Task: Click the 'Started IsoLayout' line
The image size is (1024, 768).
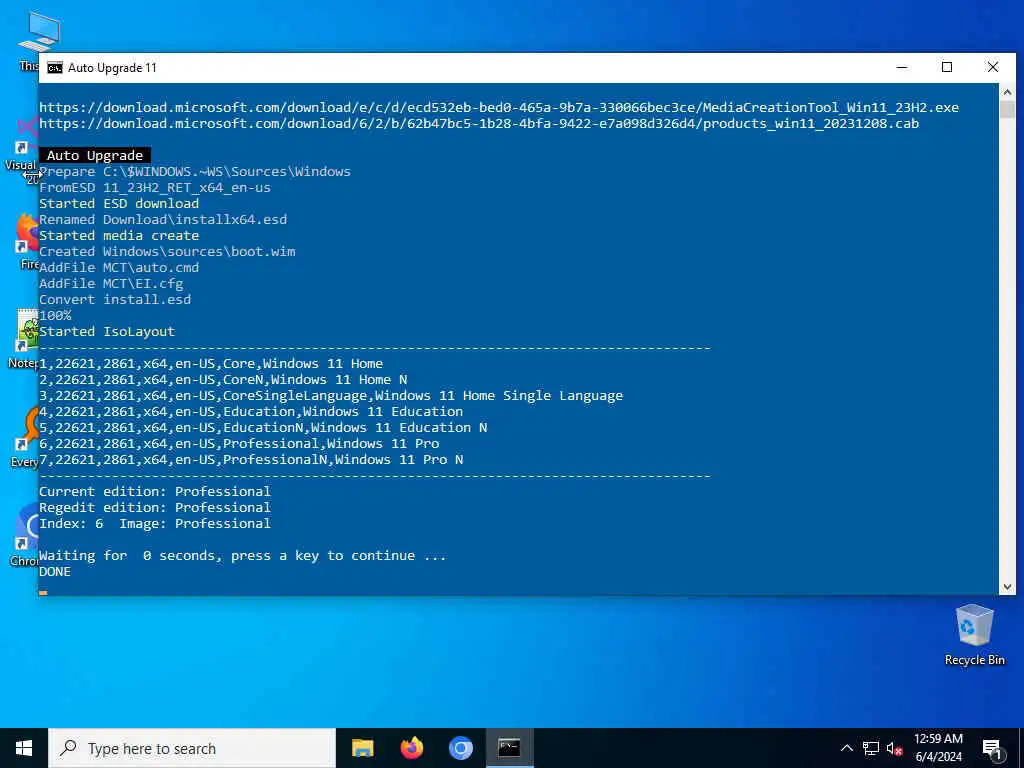Action: 107,331
